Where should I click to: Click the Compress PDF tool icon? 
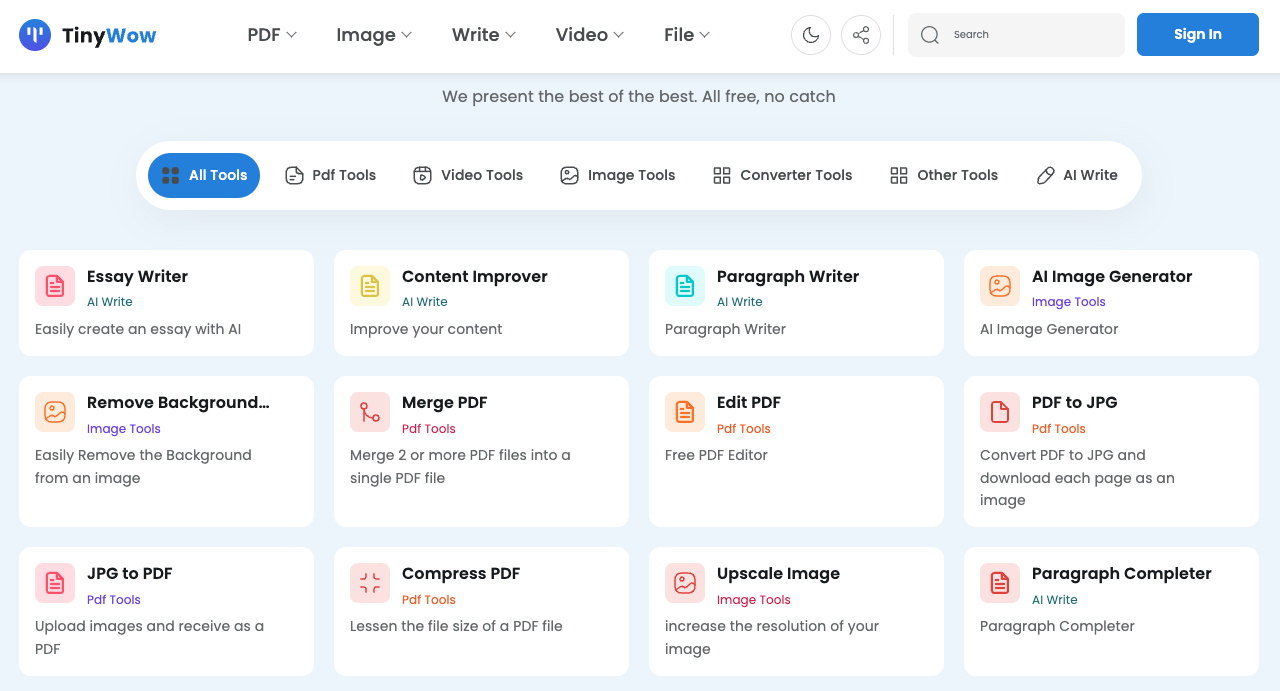(x=370, y=583)
